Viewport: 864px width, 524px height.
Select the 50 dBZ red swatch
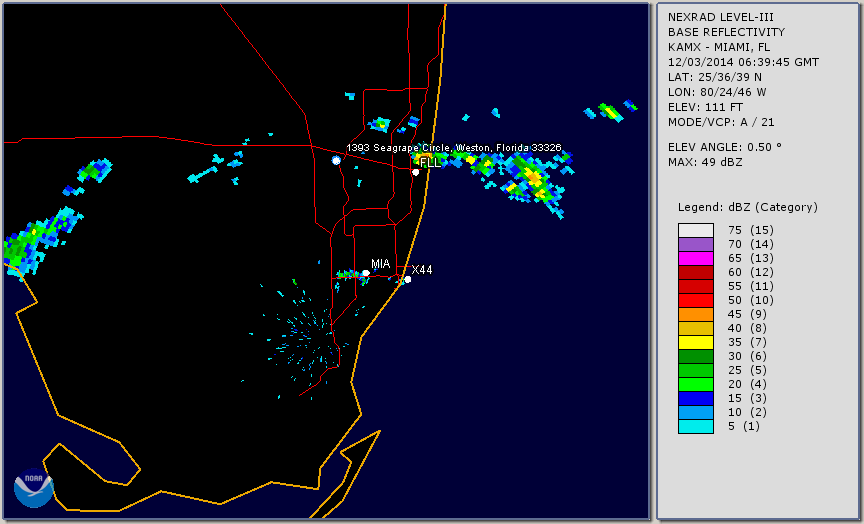pos(696,300)
